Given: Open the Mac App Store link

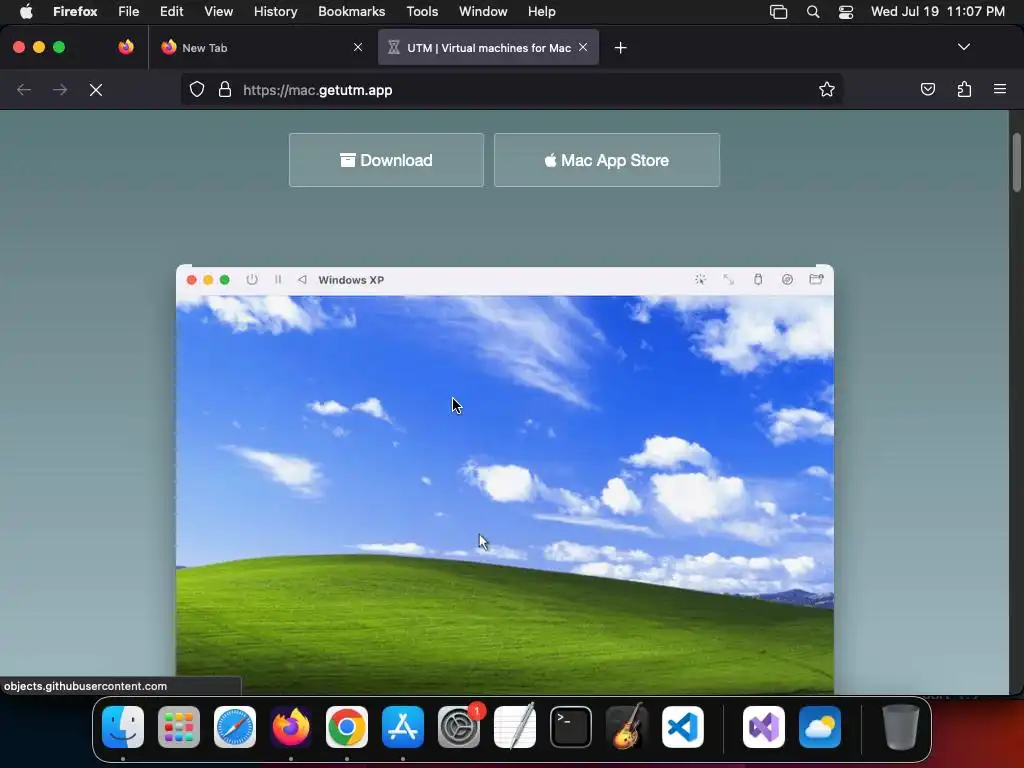Looking at the screenshot, I should tap(607, 160).
